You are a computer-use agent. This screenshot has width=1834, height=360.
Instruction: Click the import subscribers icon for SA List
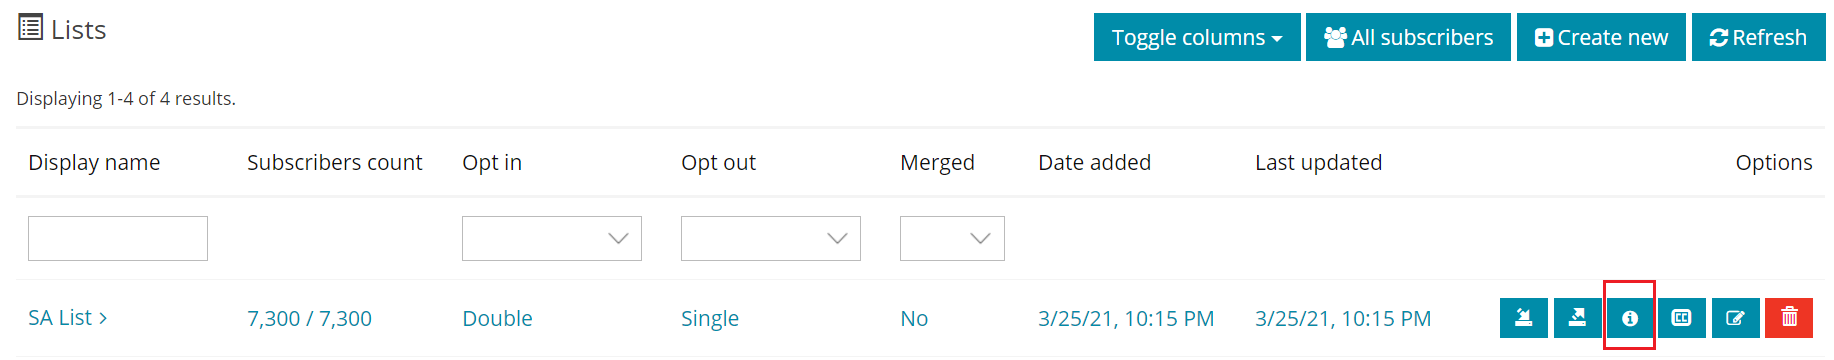pyautogui.click(x=1524, y=318)
